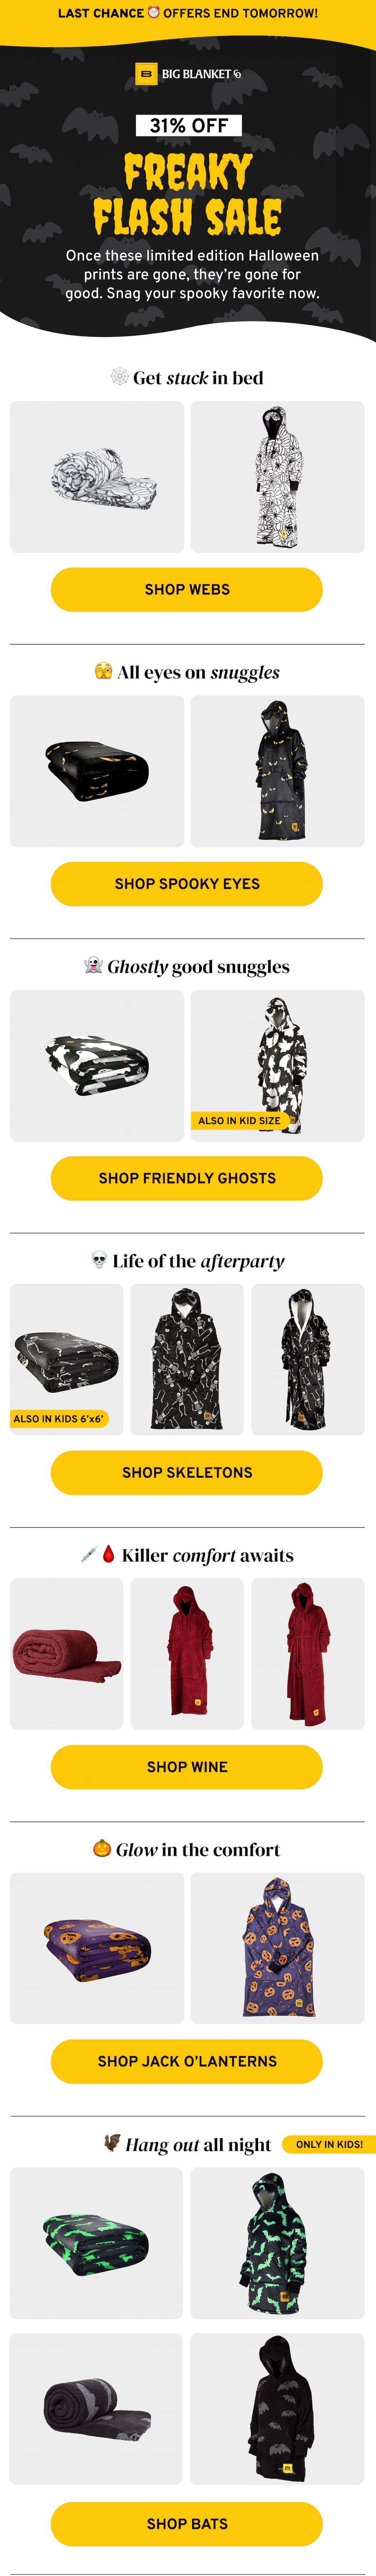Select the SHOP FRIENDLY GHOSTS button
Viewport: 376px width, 2576px height.
[187, 1178]
